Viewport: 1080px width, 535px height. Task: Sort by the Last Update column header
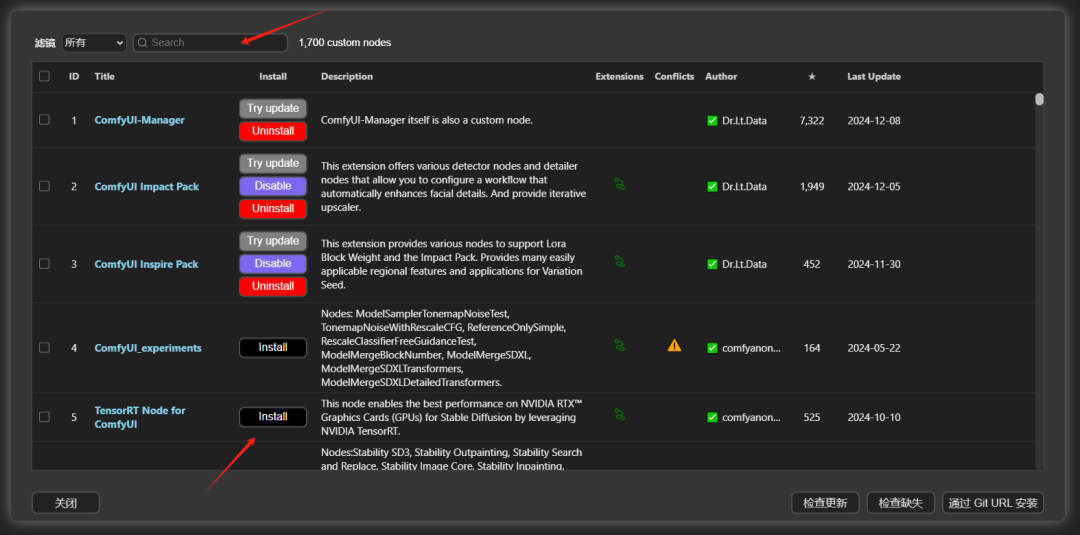point(874,76)
